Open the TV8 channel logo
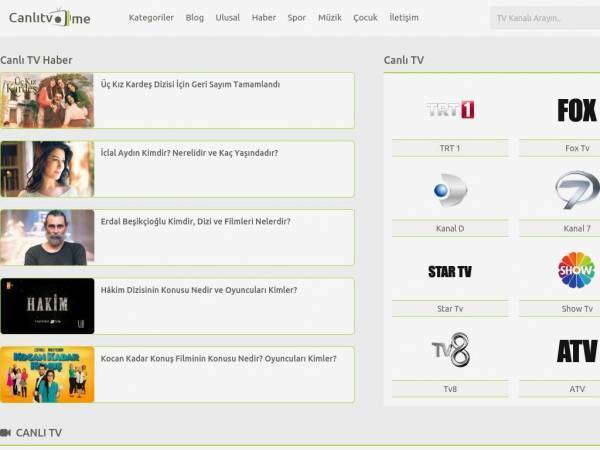 (x=450, y=350)
